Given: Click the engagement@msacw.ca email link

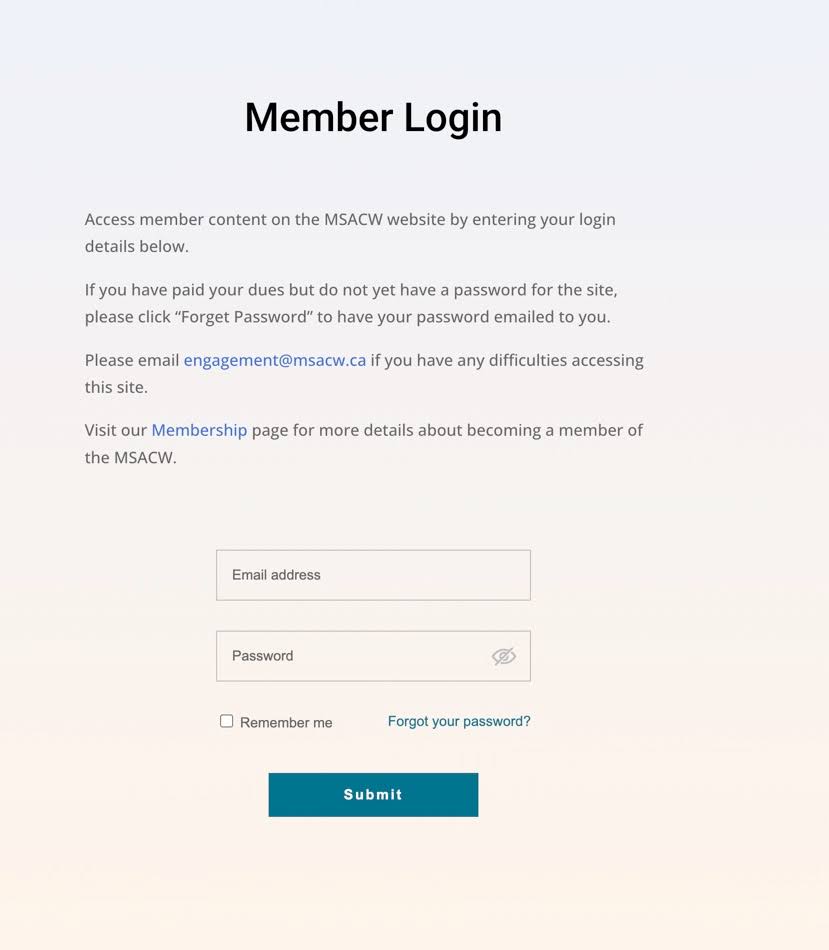Looking at the screenshot, I should point(275,360).
